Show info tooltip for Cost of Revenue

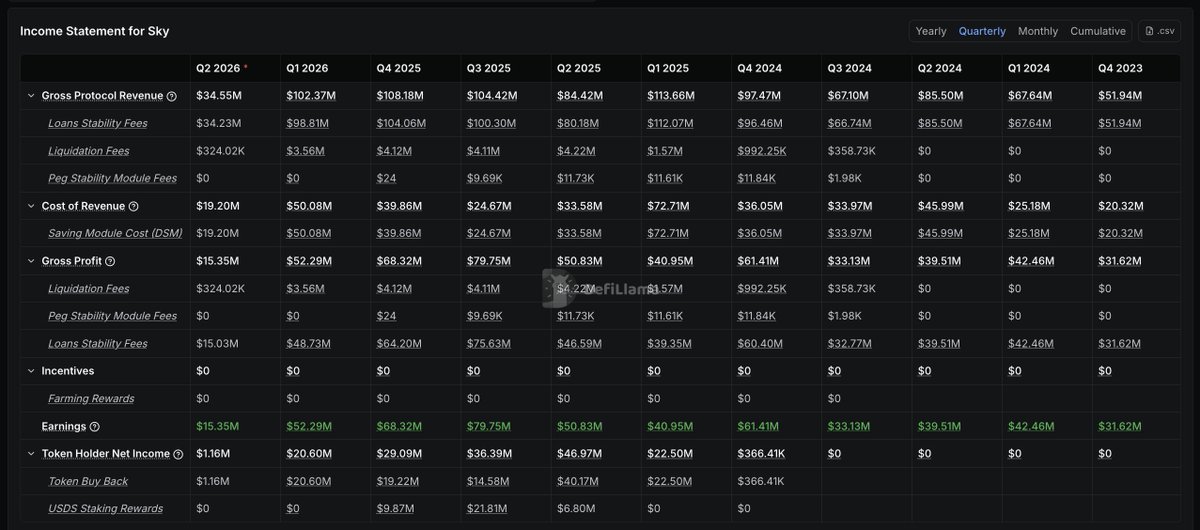click(x=133, y=206)
